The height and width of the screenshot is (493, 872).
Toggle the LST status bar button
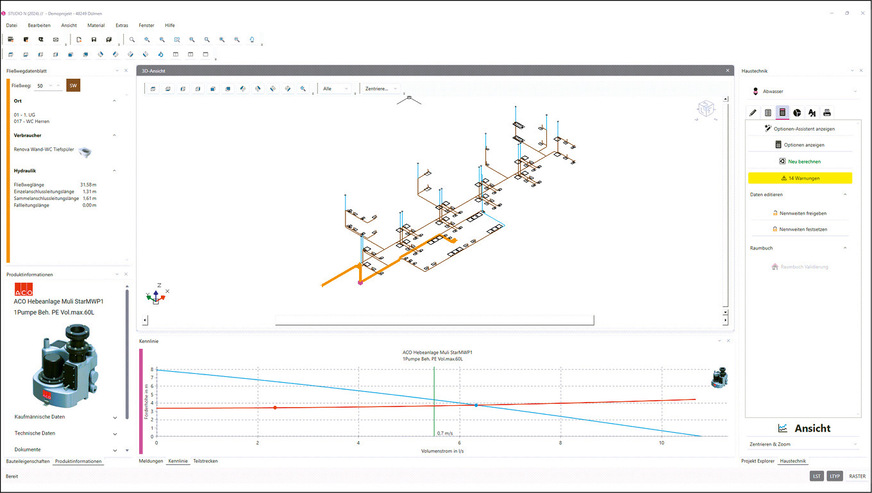817,477
